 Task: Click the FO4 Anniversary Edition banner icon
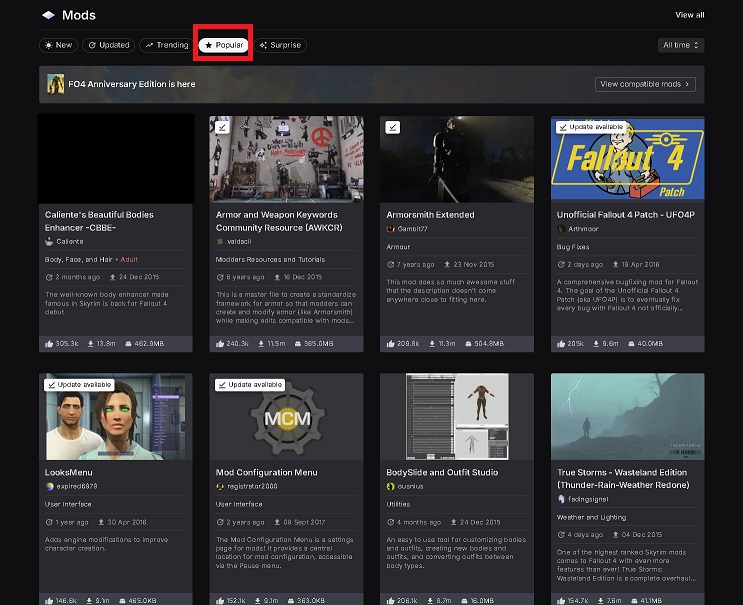[56, 84]
